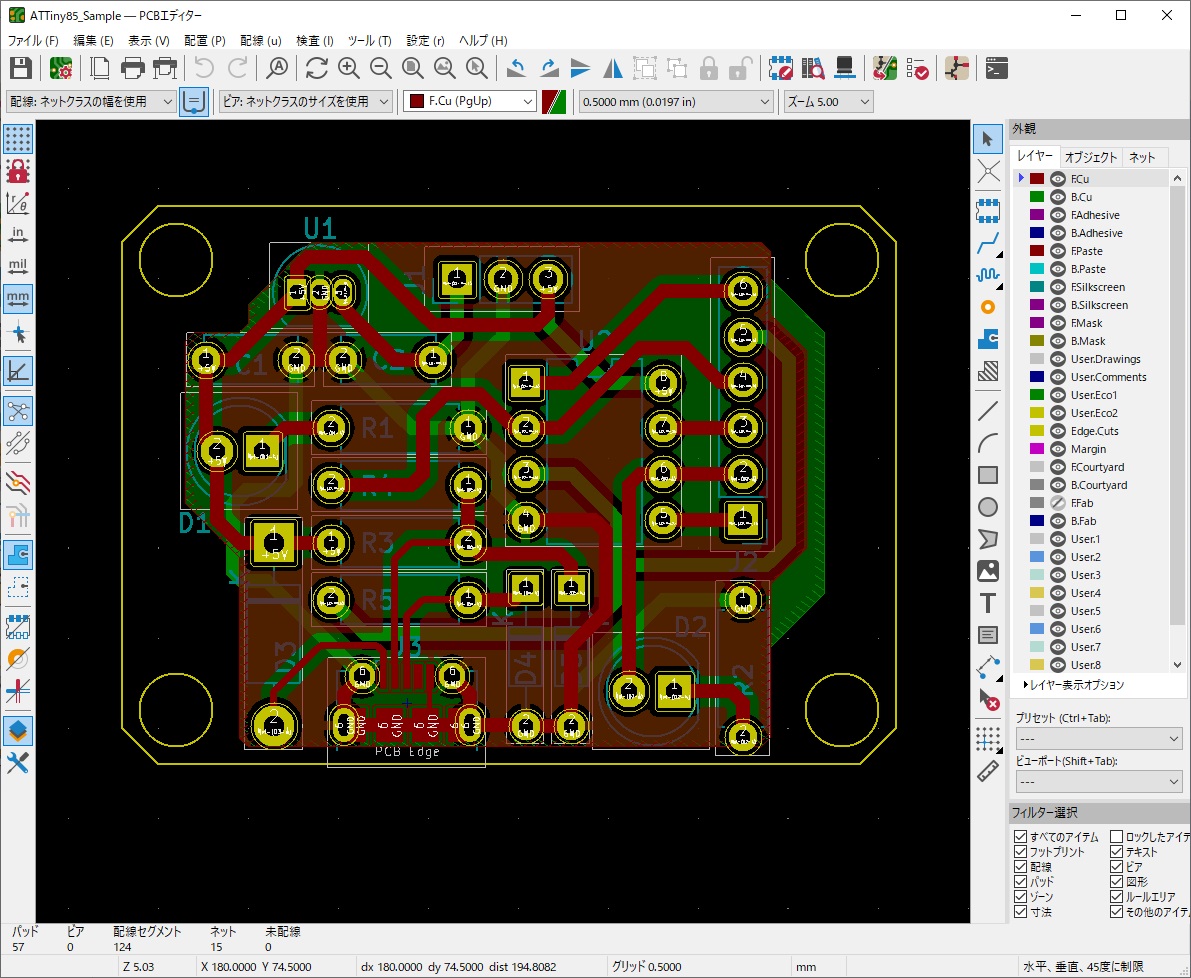Click the Undo arrow icon
The width and height of the screenshot is (1191, 978).
[x=204, y=68]
